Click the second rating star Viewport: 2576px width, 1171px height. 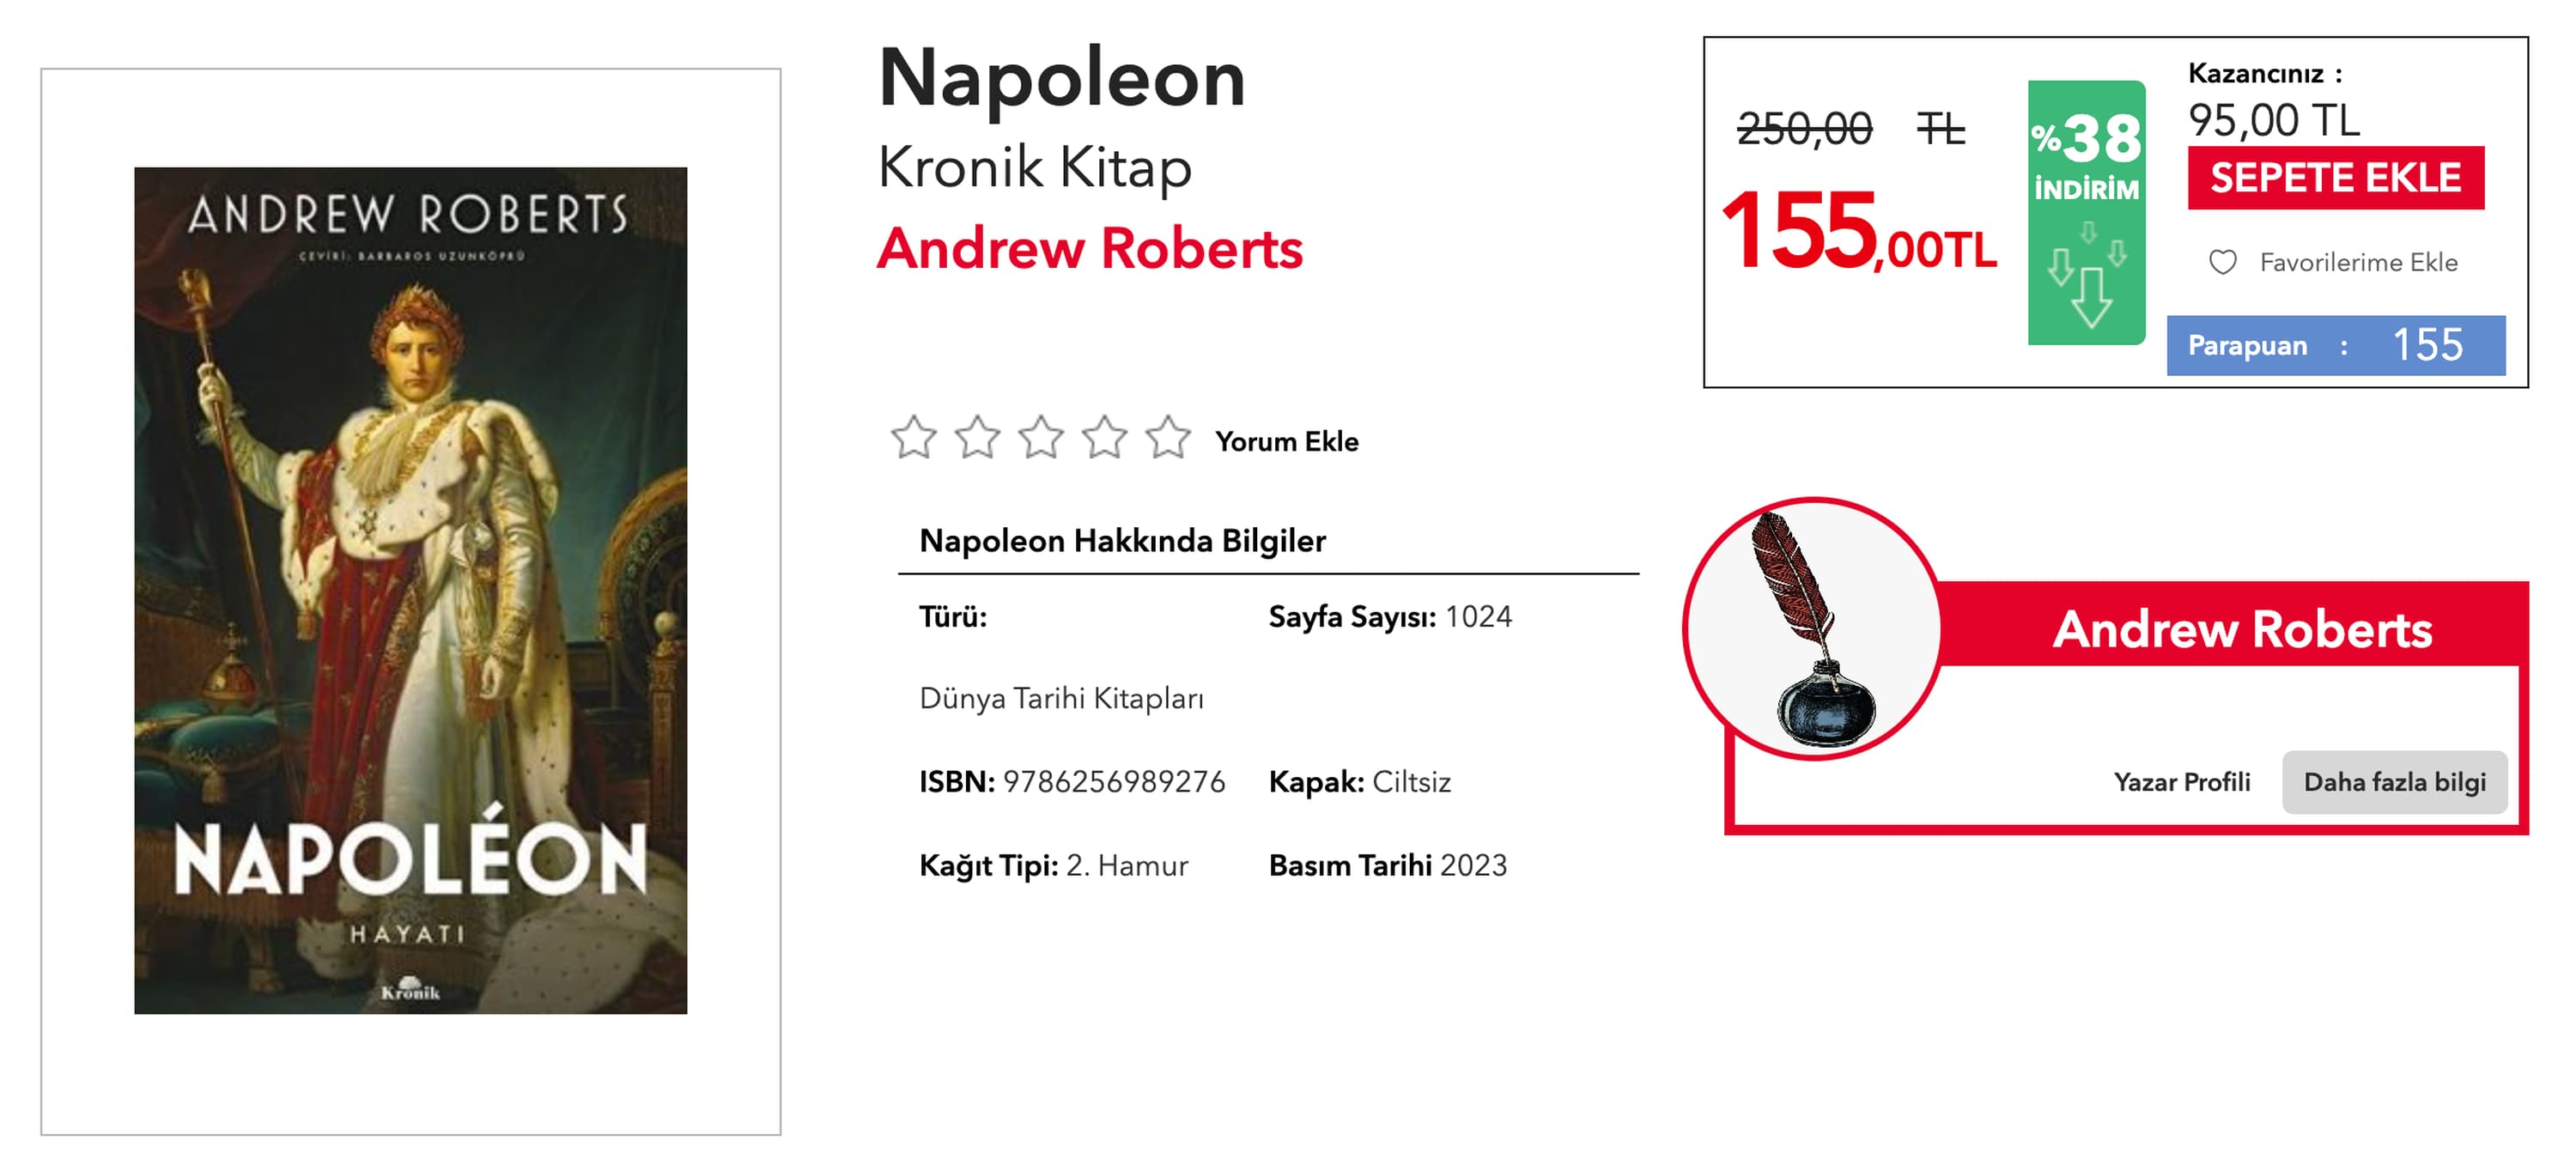[x=977, y=438]
